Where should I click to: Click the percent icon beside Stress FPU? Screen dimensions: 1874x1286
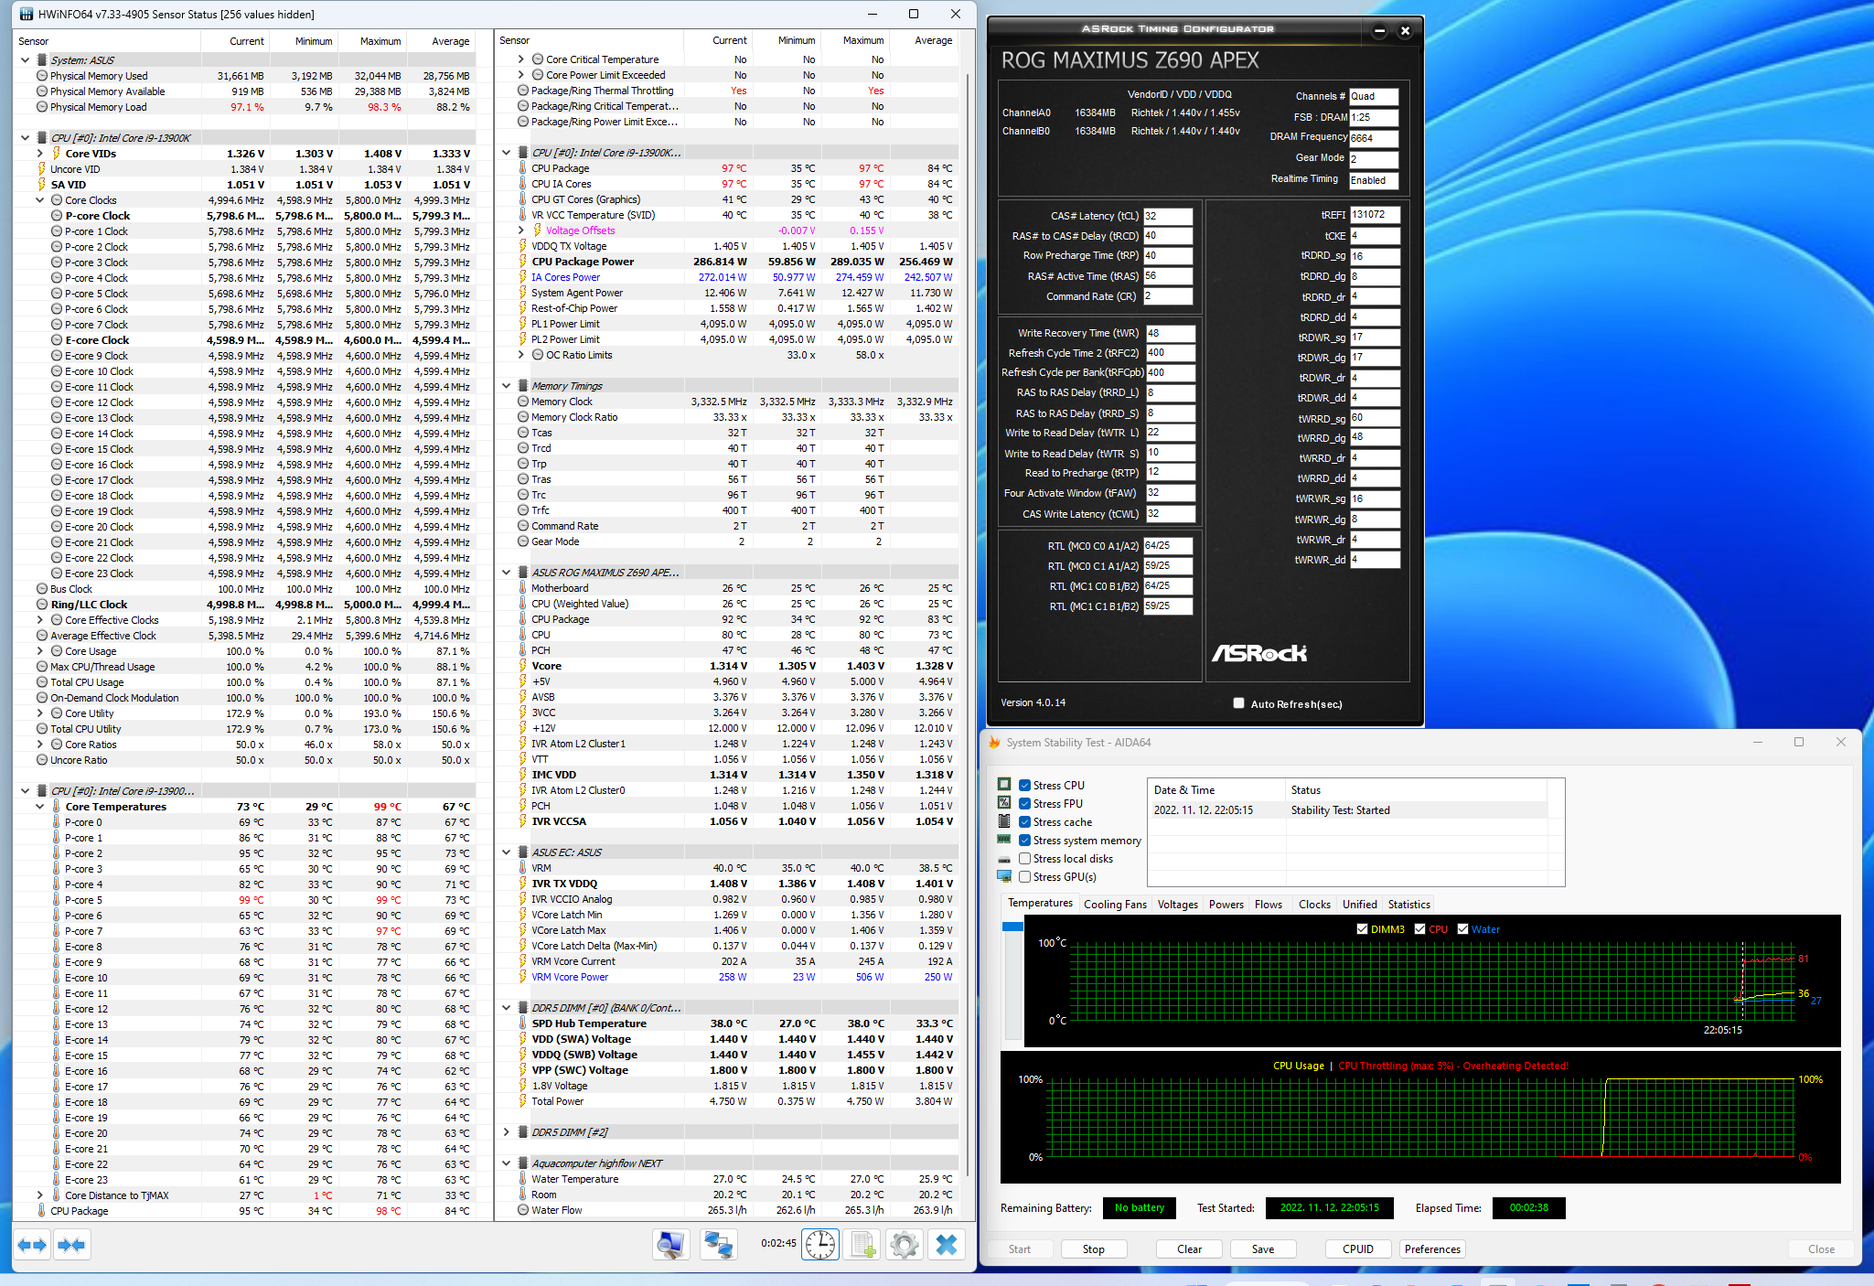(1004, 803)
